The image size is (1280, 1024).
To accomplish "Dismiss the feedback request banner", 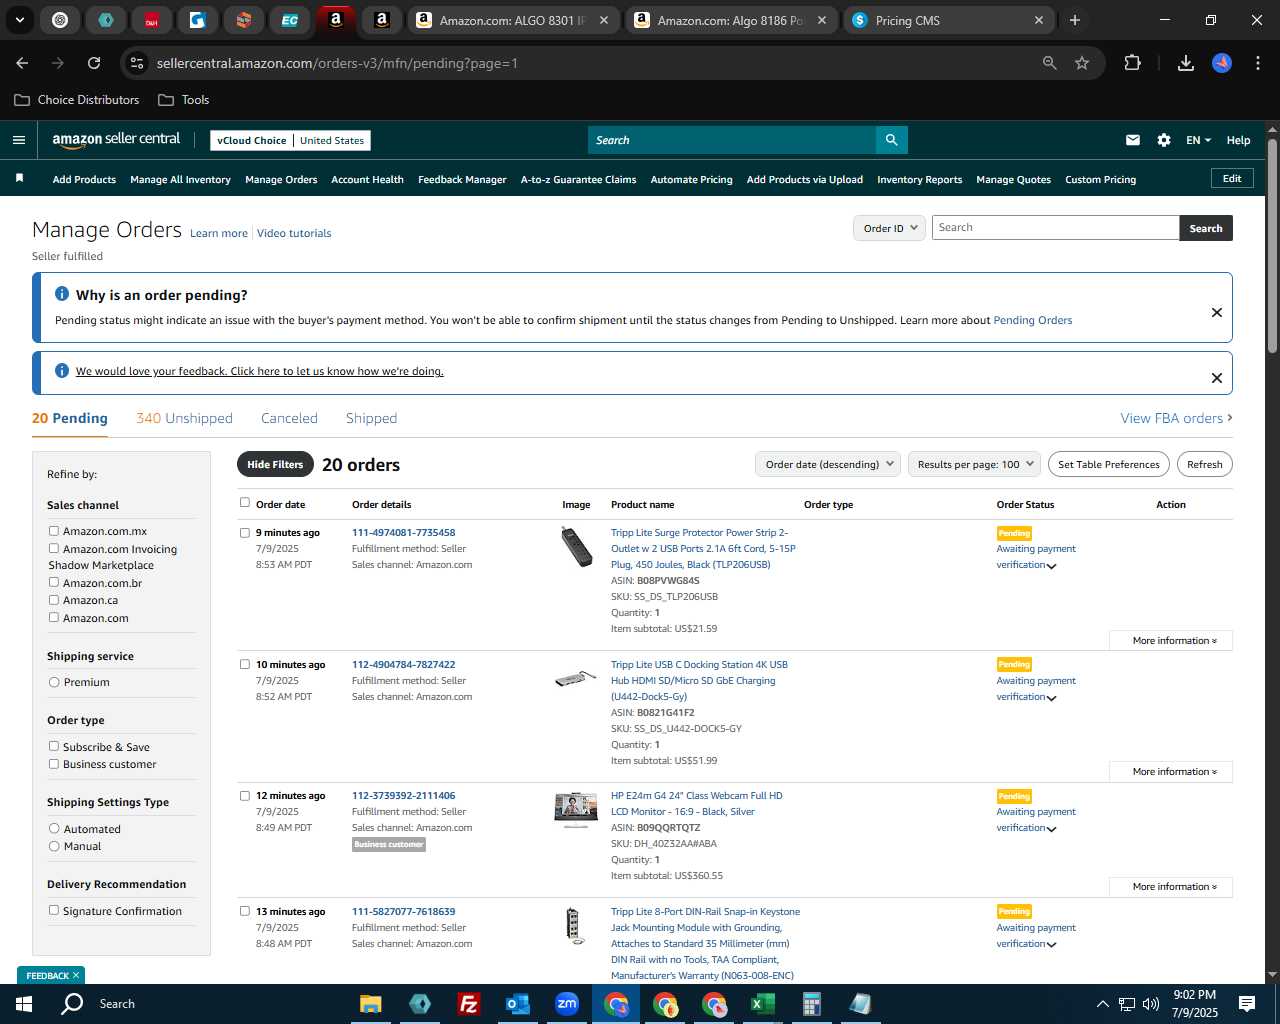I will click(x=1217, y=378).
